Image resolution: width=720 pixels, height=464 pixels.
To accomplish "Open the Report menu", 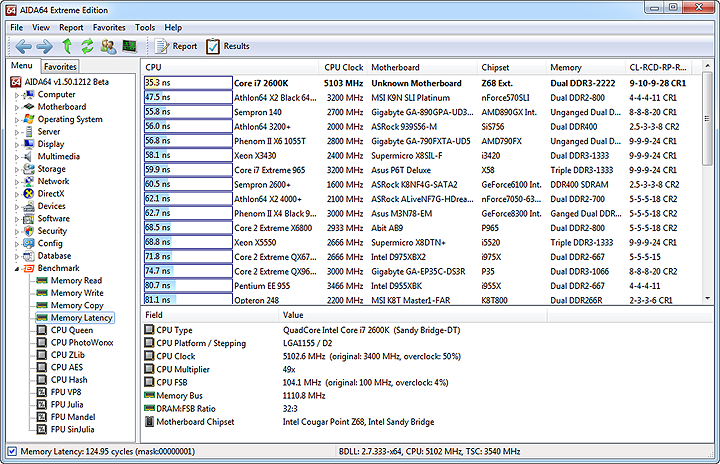I will point(71,28).
